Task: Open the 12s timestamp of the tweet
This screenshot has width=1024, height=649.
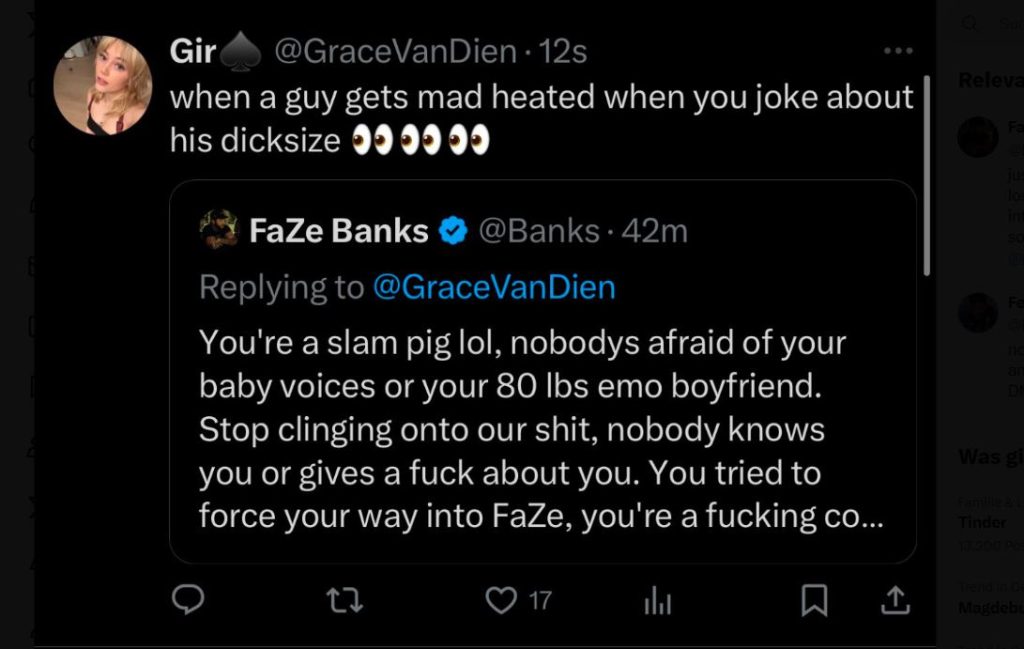Action: 563,52
